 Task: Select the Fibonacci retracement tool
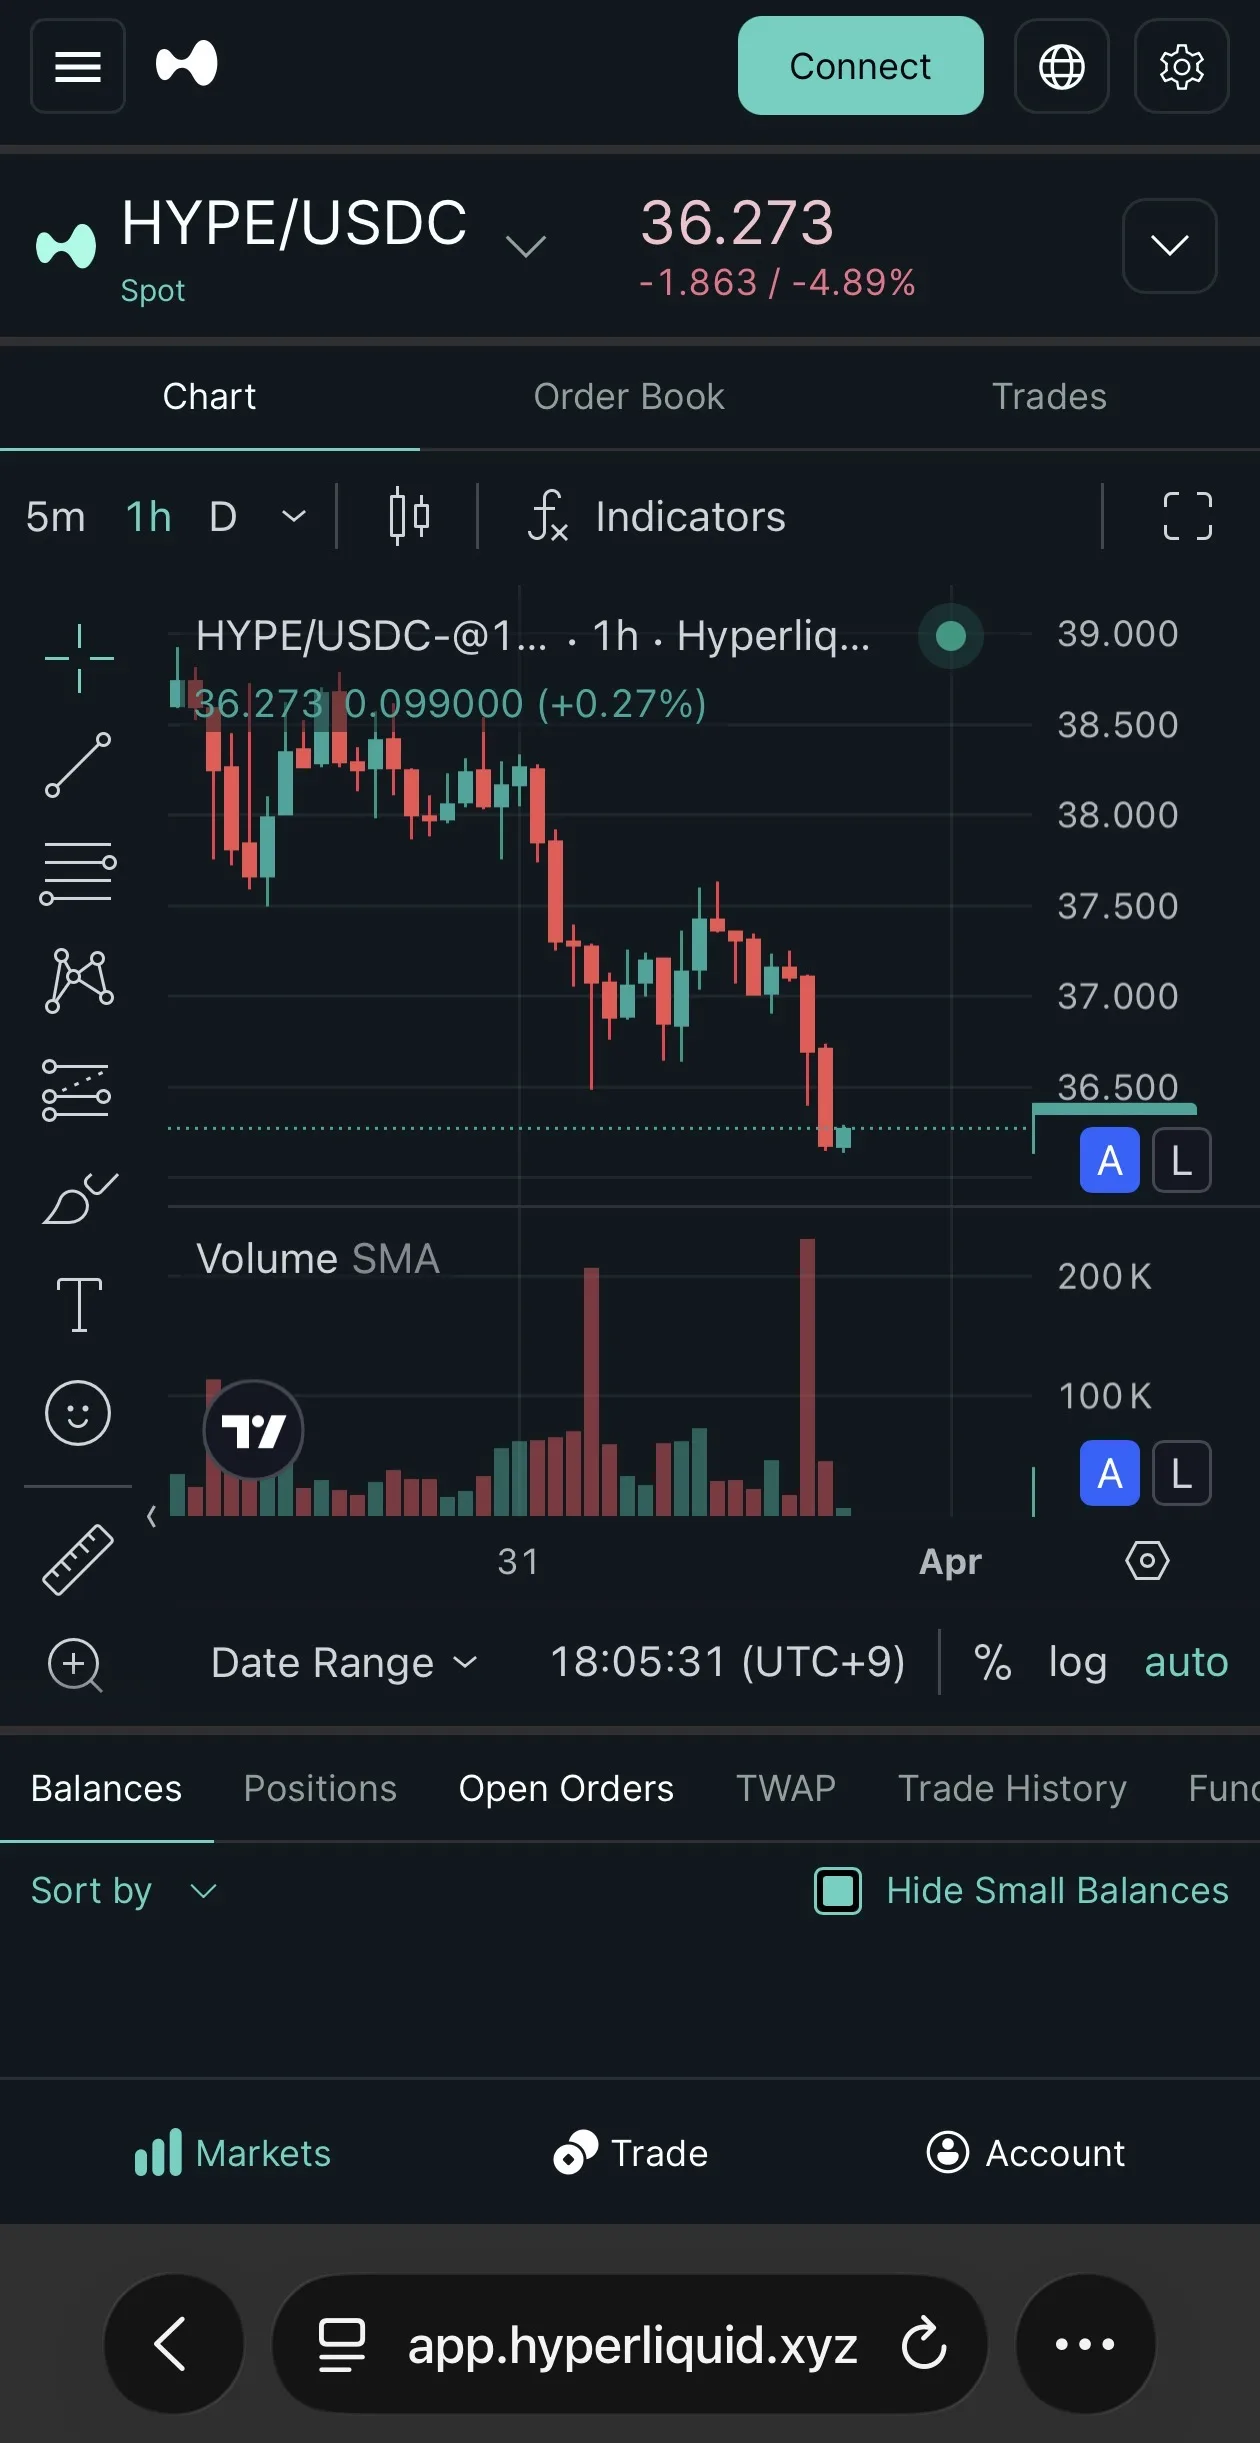pos(78,873)
